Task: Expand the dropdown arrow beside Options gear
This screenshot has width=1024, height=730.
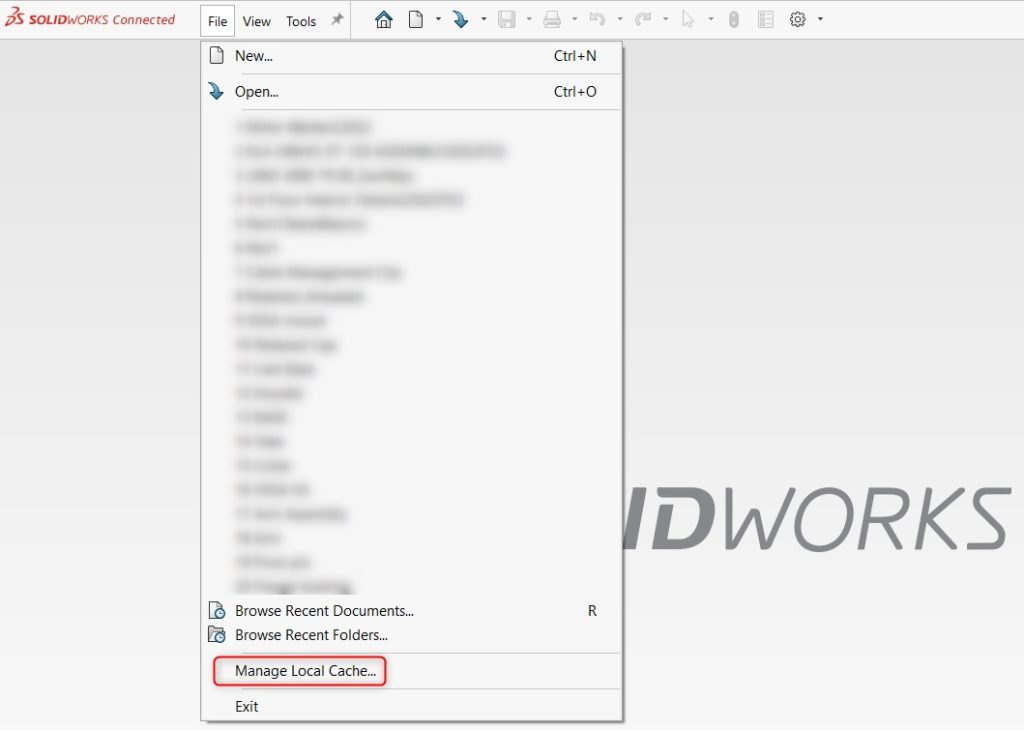Action: click(x=820, y=20)
